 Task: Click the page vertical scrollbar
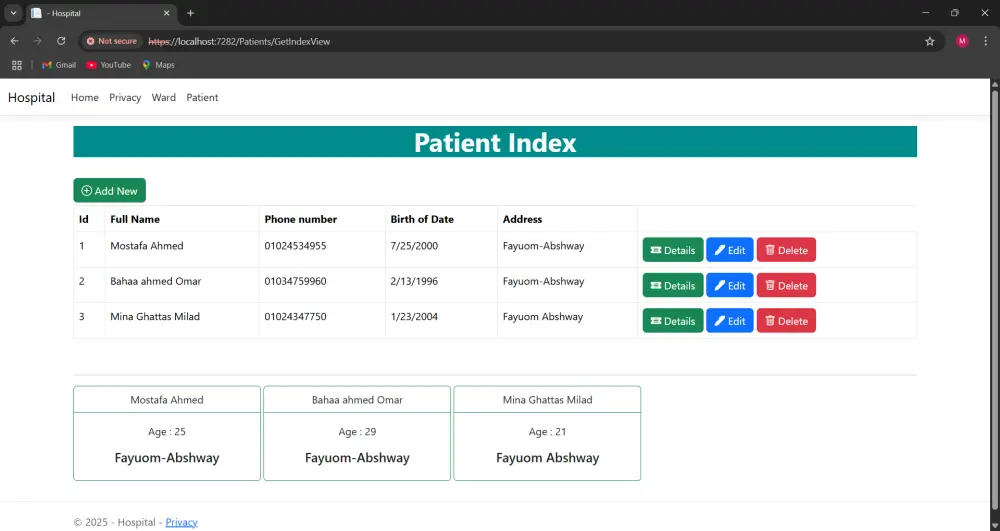(994, 300)
